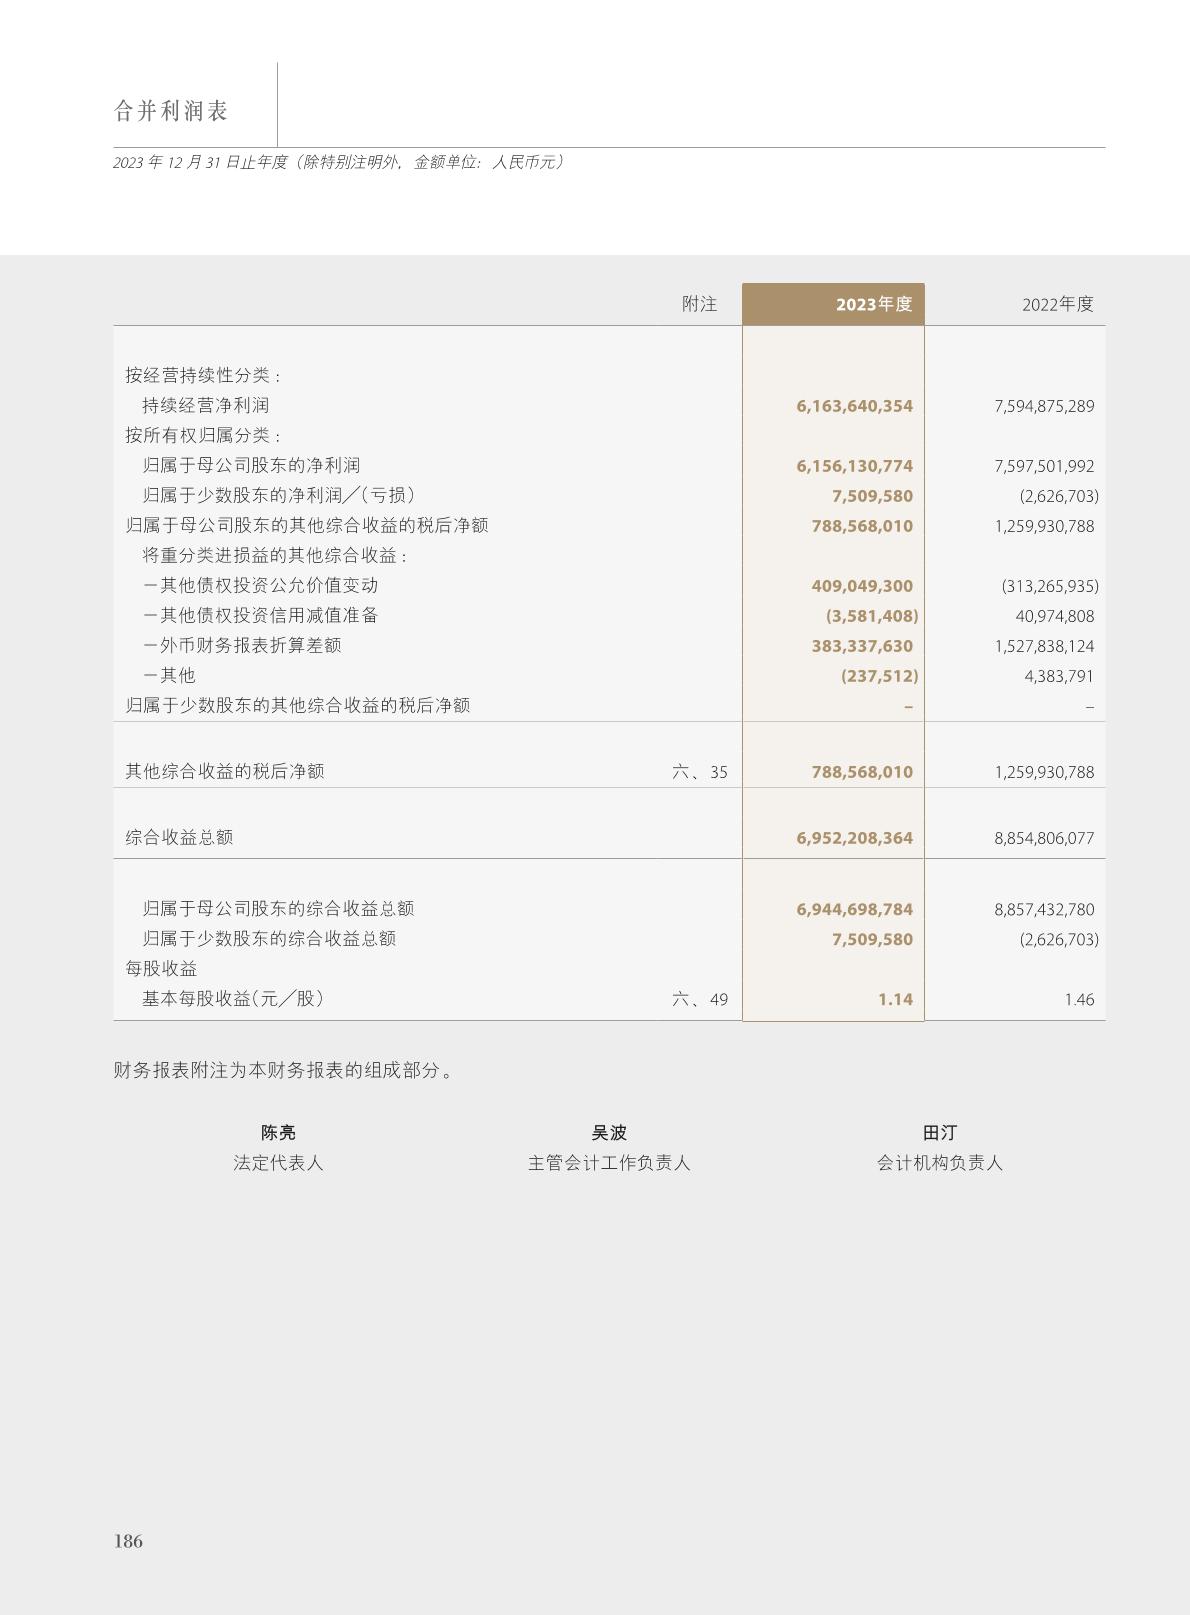Select the 2022年度 column header
Viewport: 1190px width, 1615px height.
pyautogui.click(x=1057, y=304)
